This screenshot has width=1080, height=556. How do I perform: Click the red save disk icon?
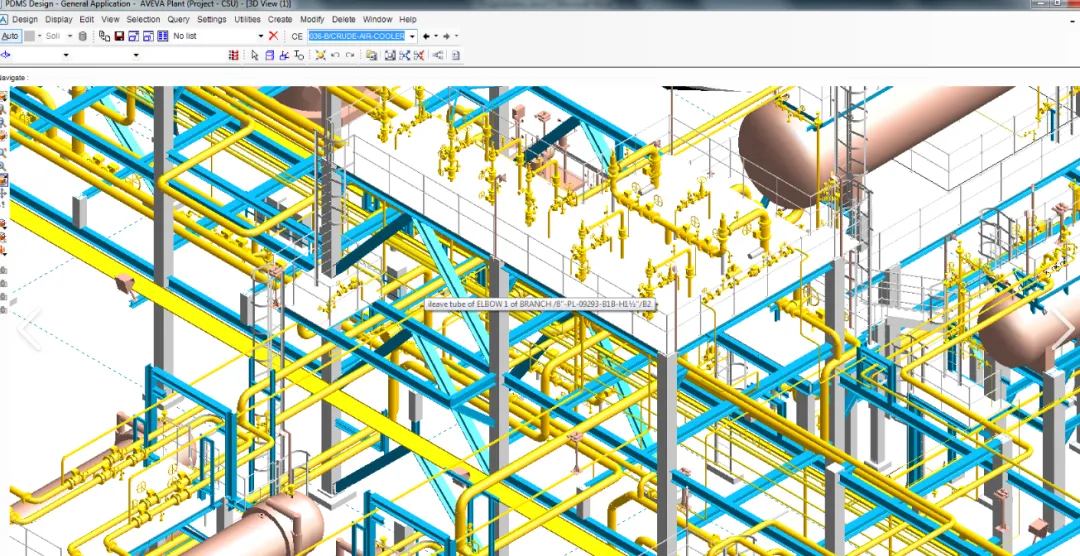pos(119,36)
